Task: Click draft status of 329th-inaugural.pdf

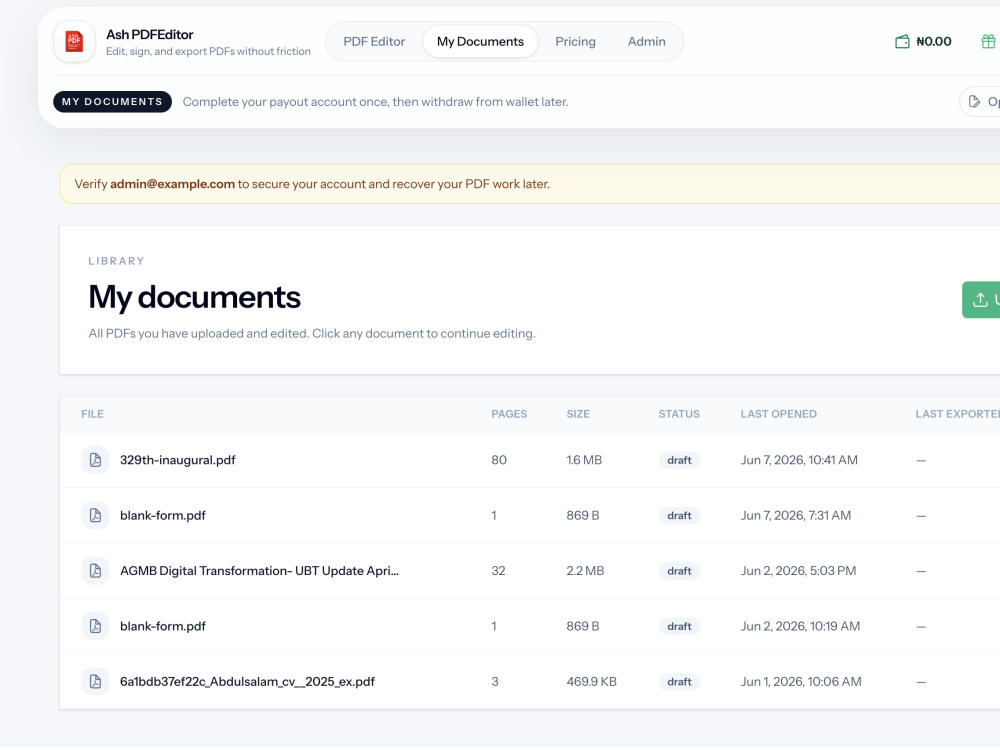Action: click(x=679, y=460)
